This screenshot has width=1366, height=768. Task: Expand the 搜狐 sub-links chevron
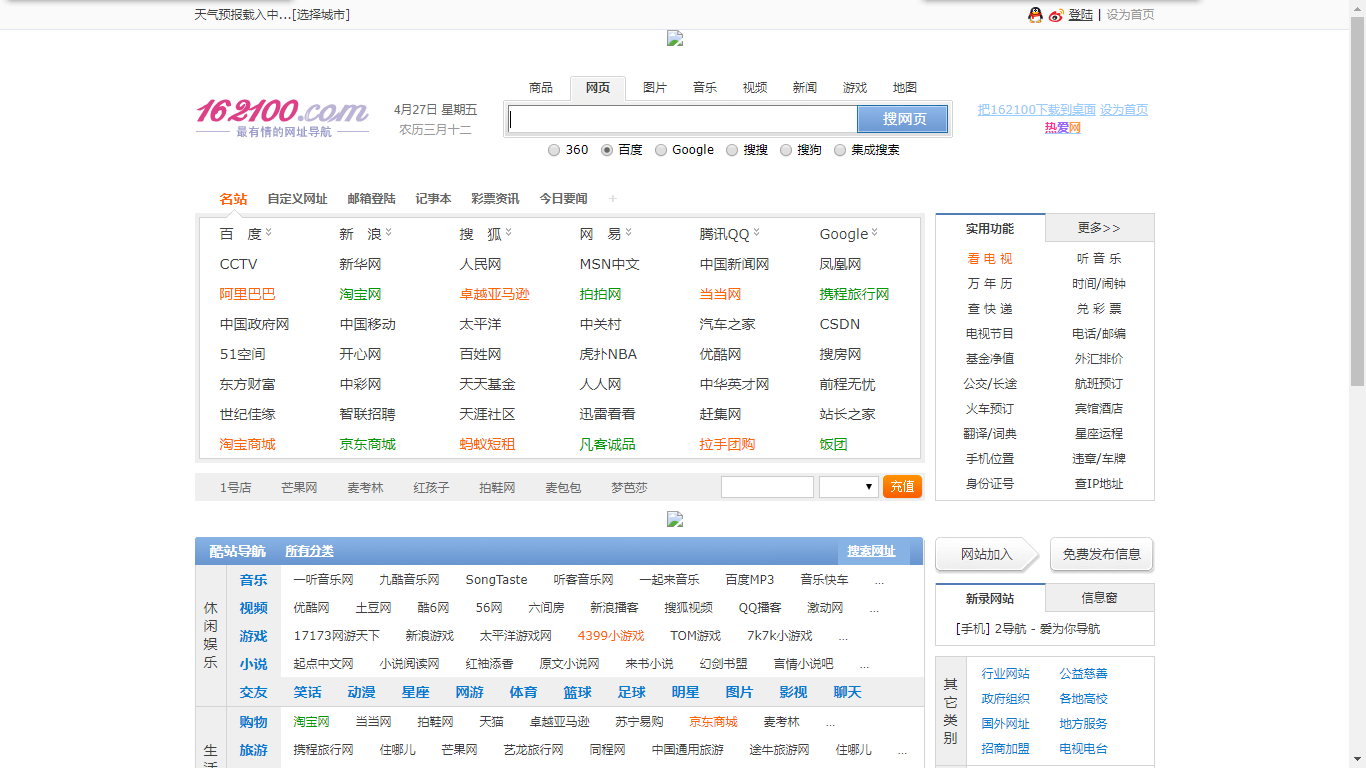click(509, 233)
